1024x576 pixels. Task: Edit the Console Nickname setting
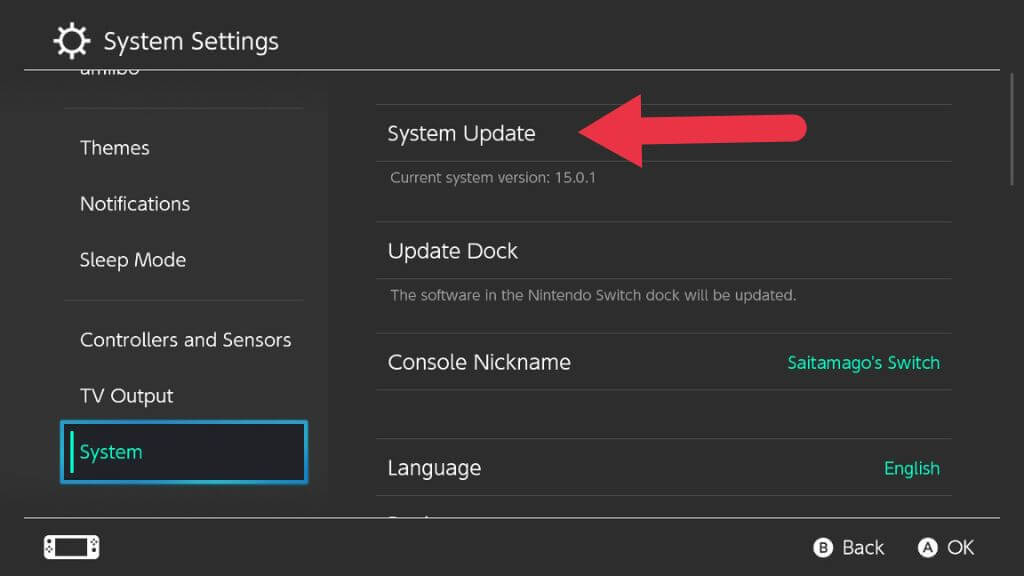pyautogui.click(x=479, y=363)
